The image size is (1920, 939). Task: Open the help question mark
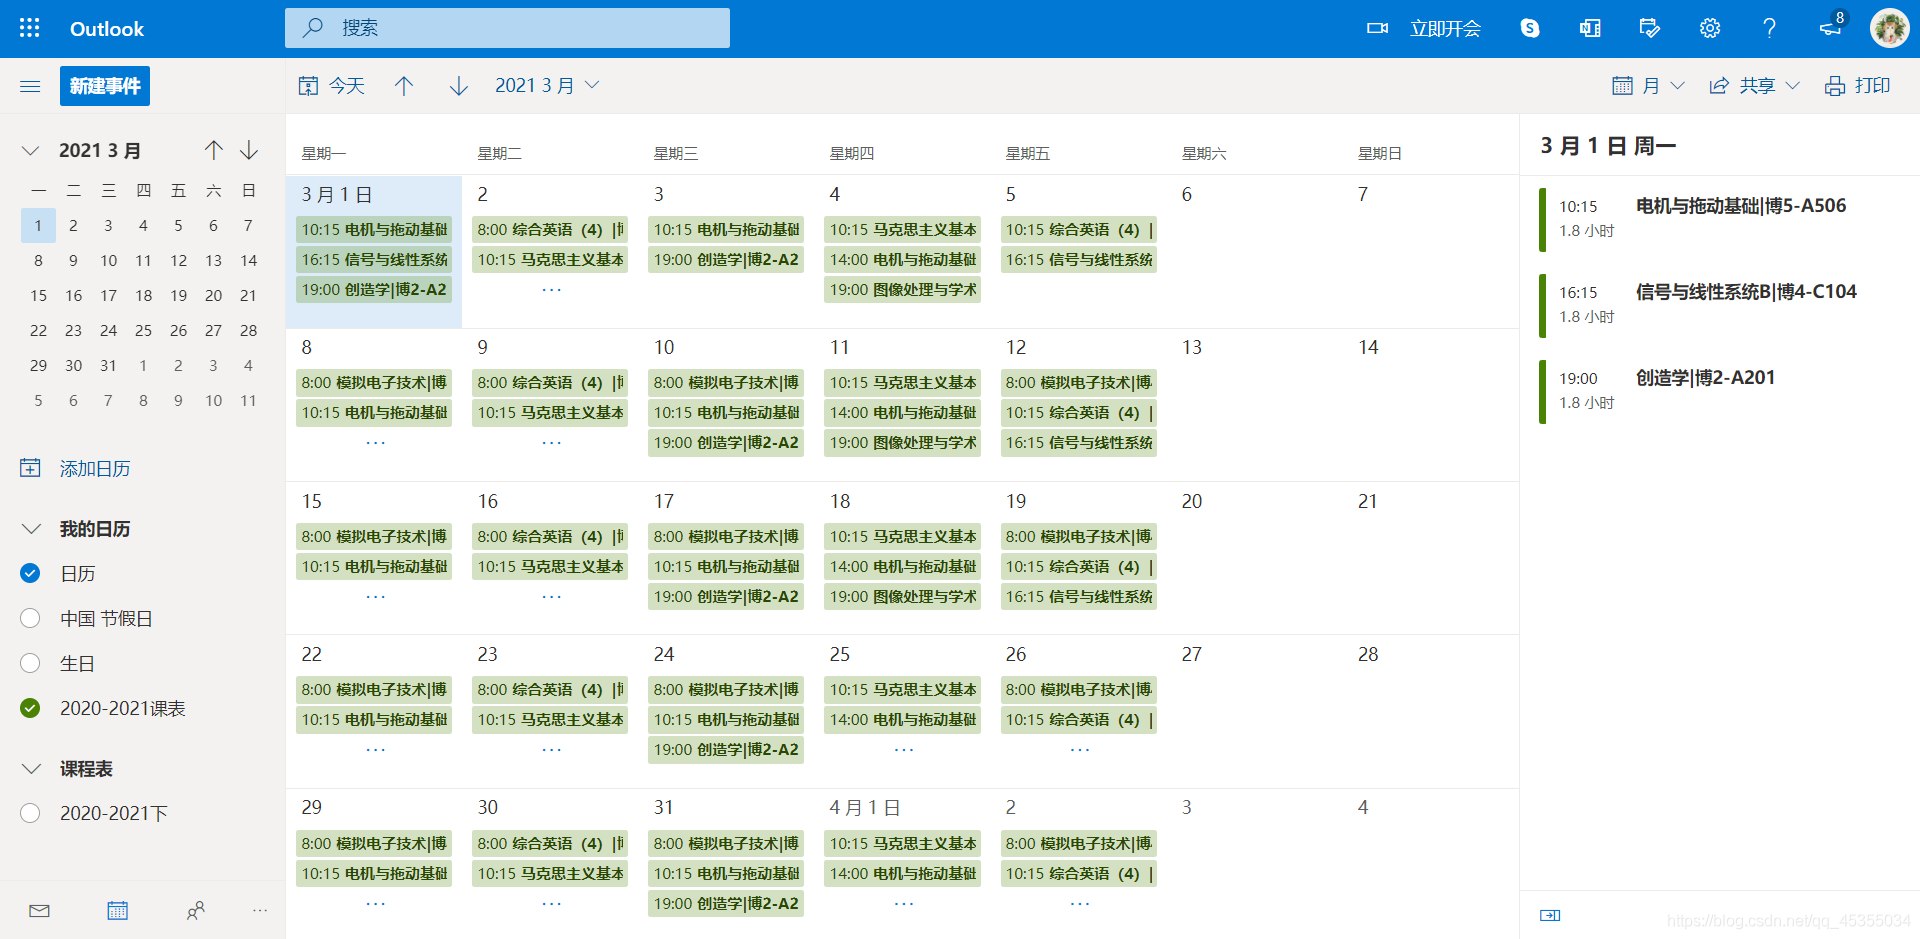coord(1770,28)
